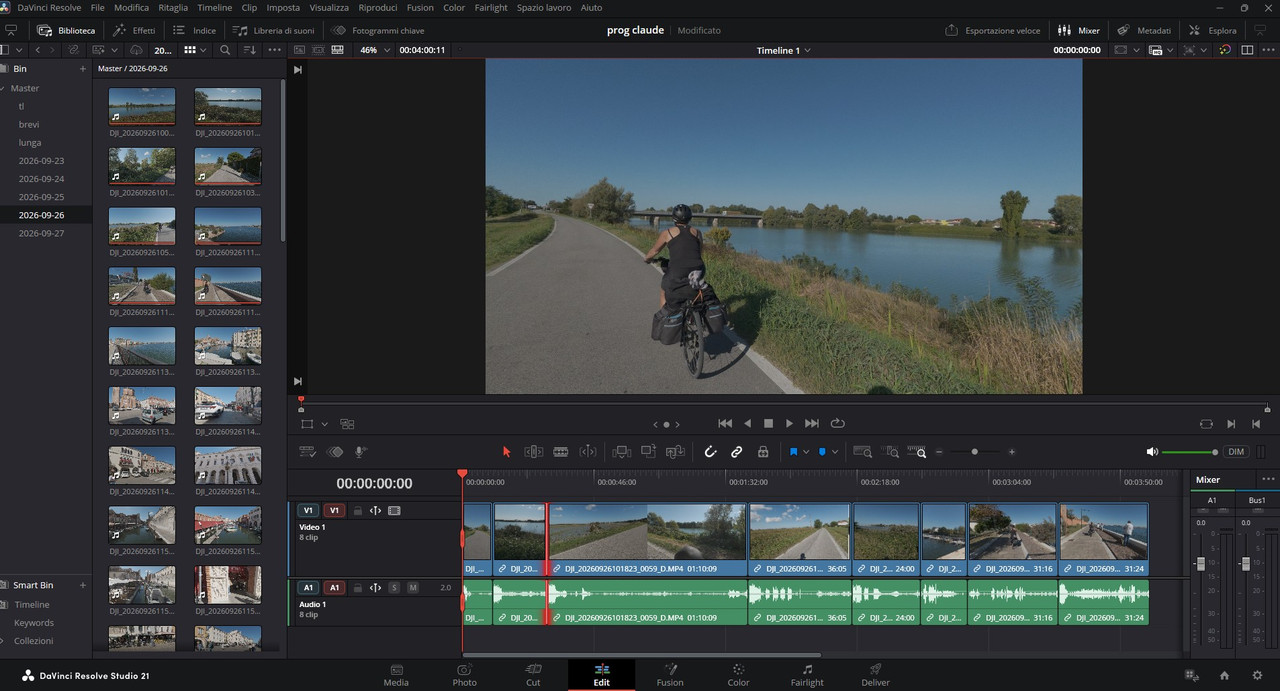Add new Smart Bin with plus
1280x691 pixels.
[x=83, y=585]
